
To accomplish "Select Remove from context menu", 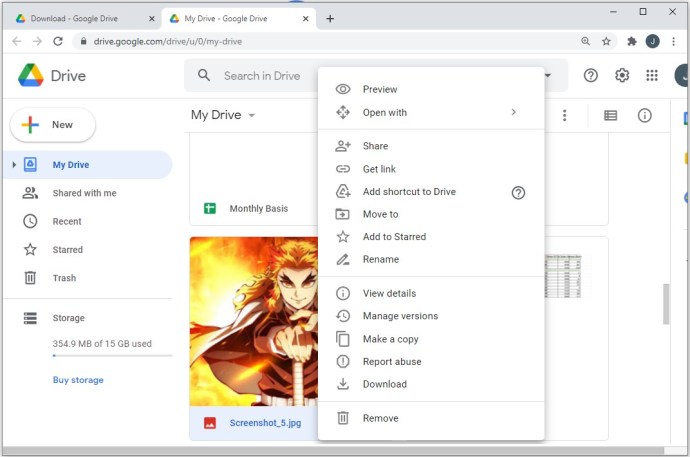I will [x=431, y=418].
